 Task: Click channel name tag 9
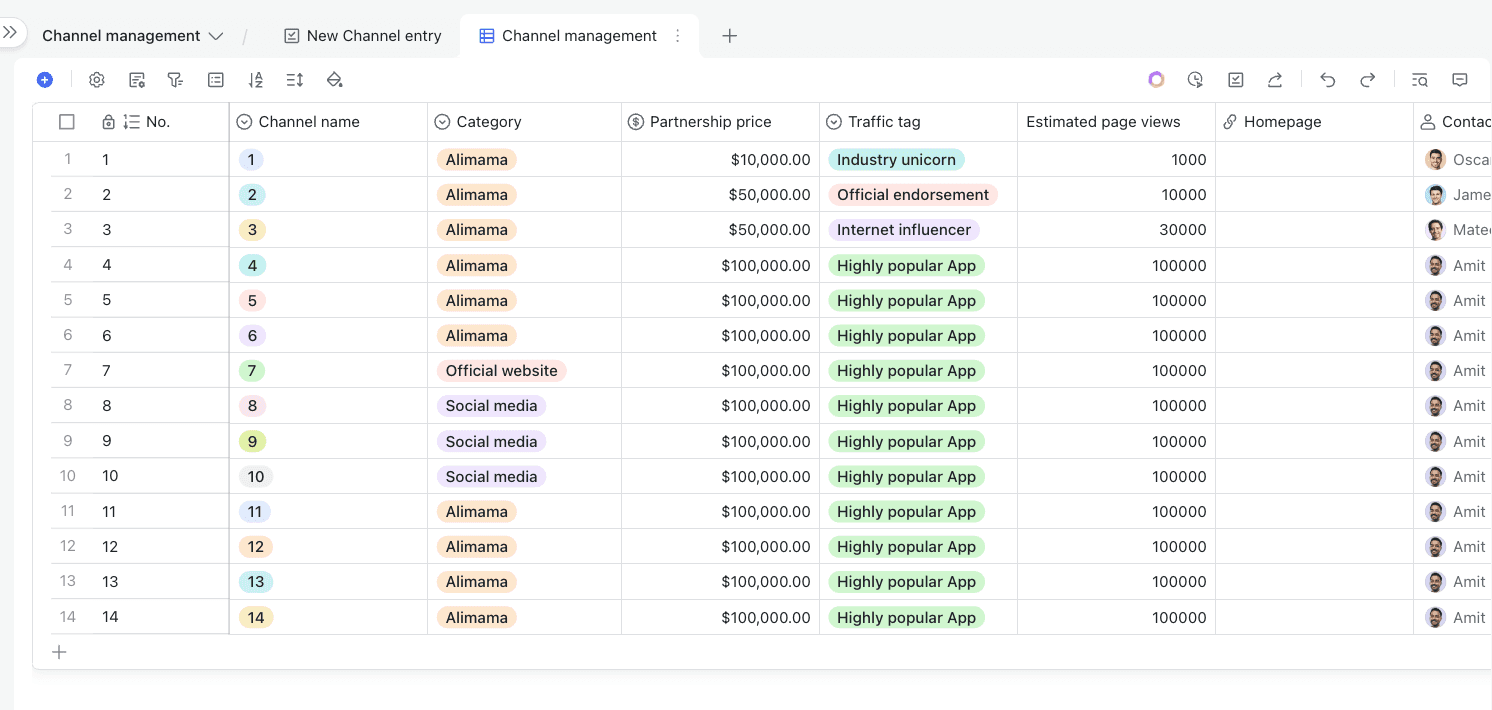(x=252, y=441)
